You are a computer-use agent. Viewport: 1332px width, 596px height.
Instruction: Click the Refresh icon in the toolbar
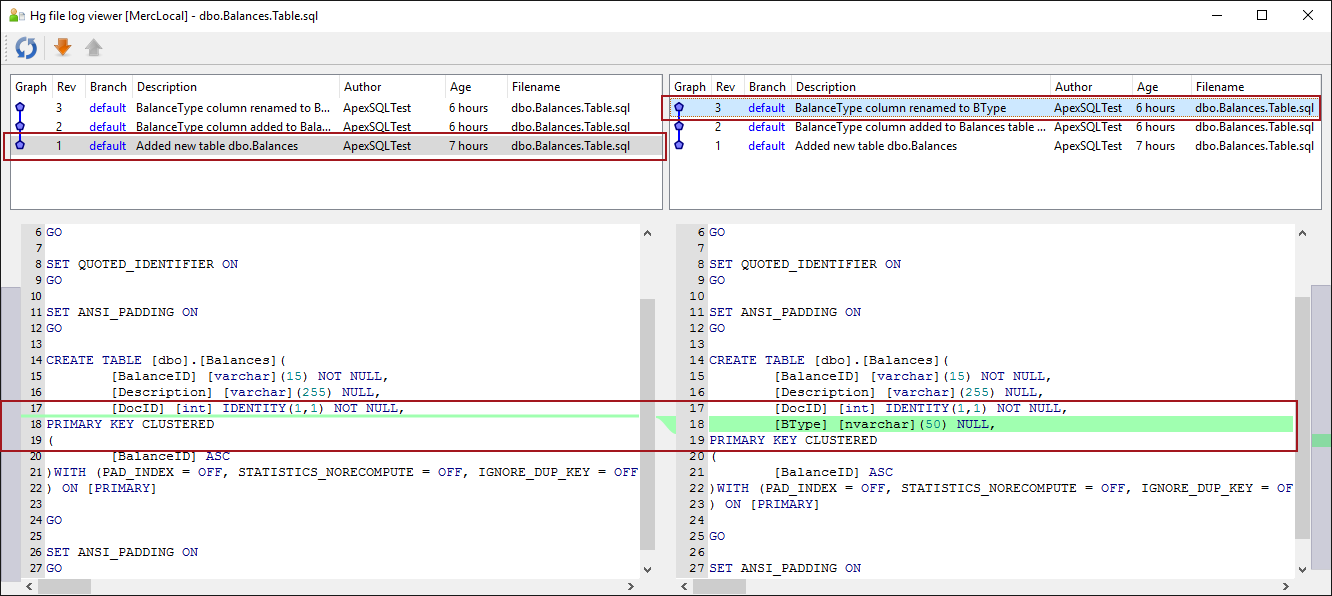pos(26,47)
